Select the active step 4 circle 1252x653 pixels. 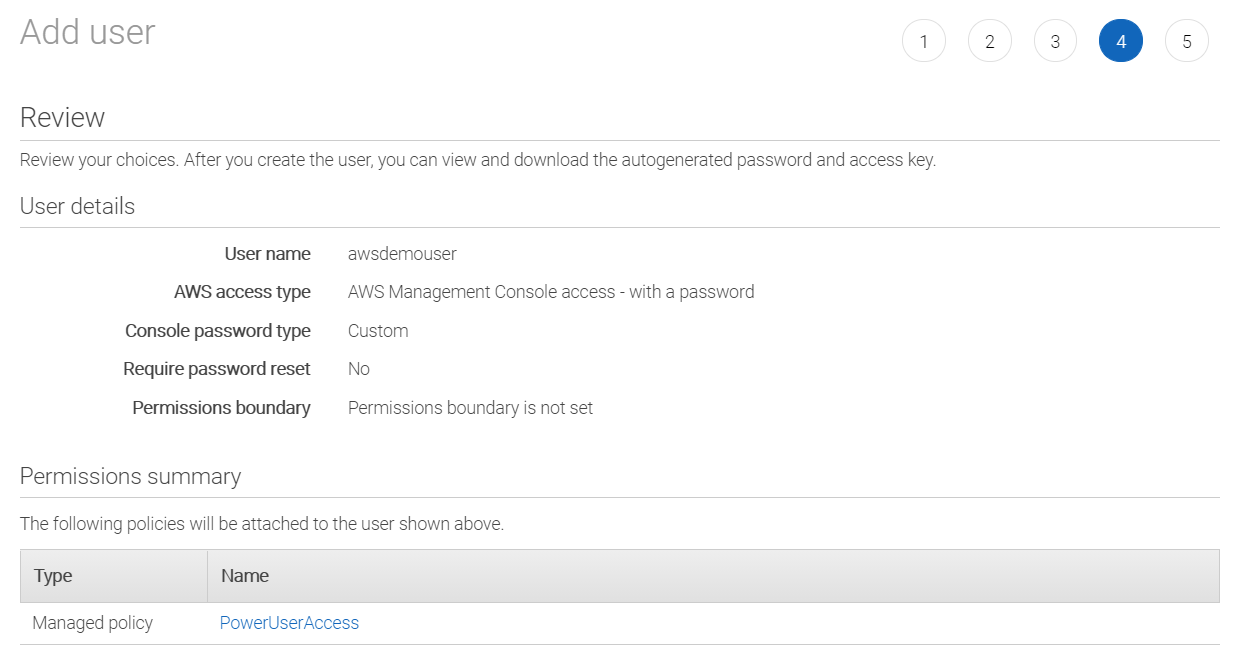tap(1120, 41)
